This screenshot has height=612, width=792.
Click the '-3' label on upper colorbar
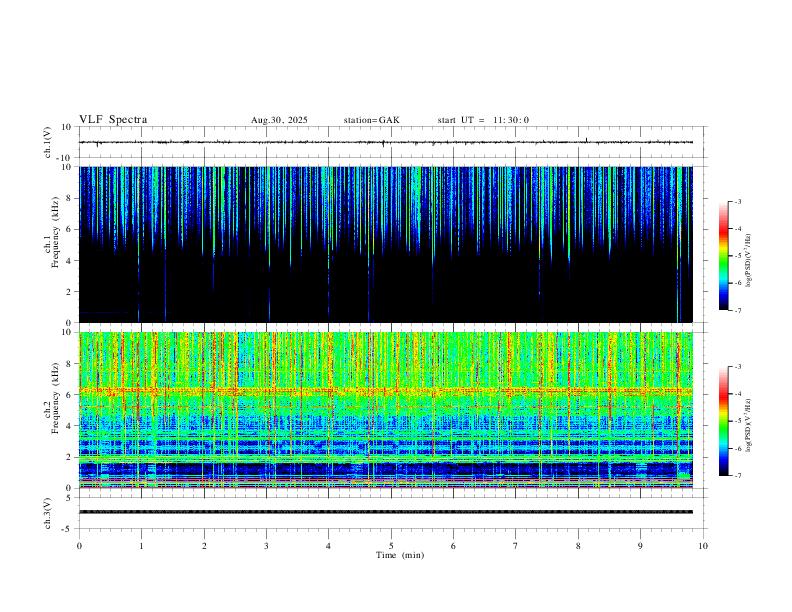pos(737,201)
